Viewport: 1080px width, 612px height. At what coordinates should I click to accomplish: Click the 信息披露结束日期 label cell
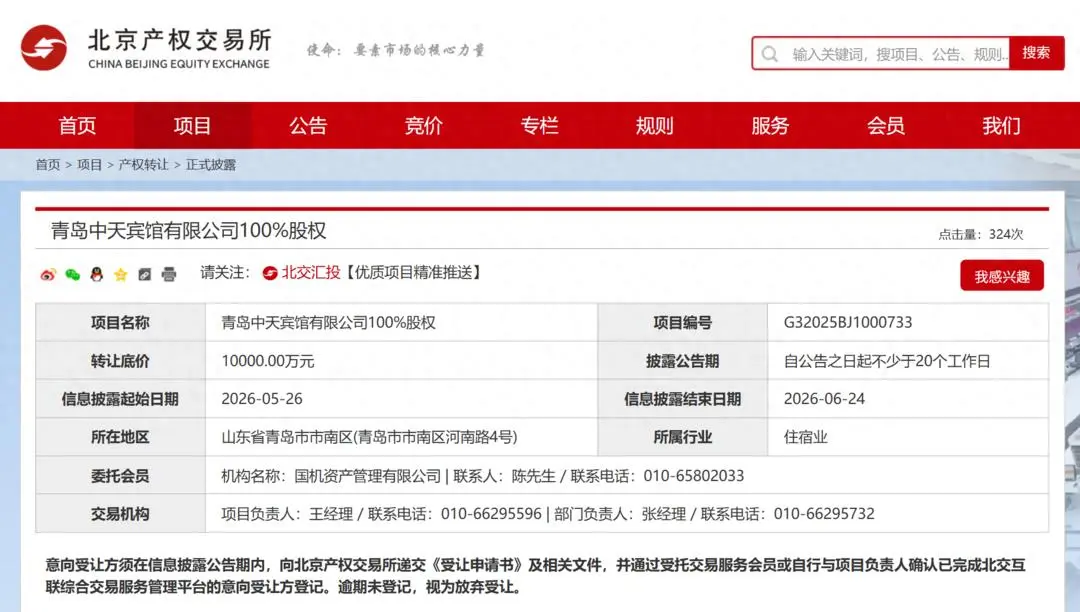coord(683,399)
